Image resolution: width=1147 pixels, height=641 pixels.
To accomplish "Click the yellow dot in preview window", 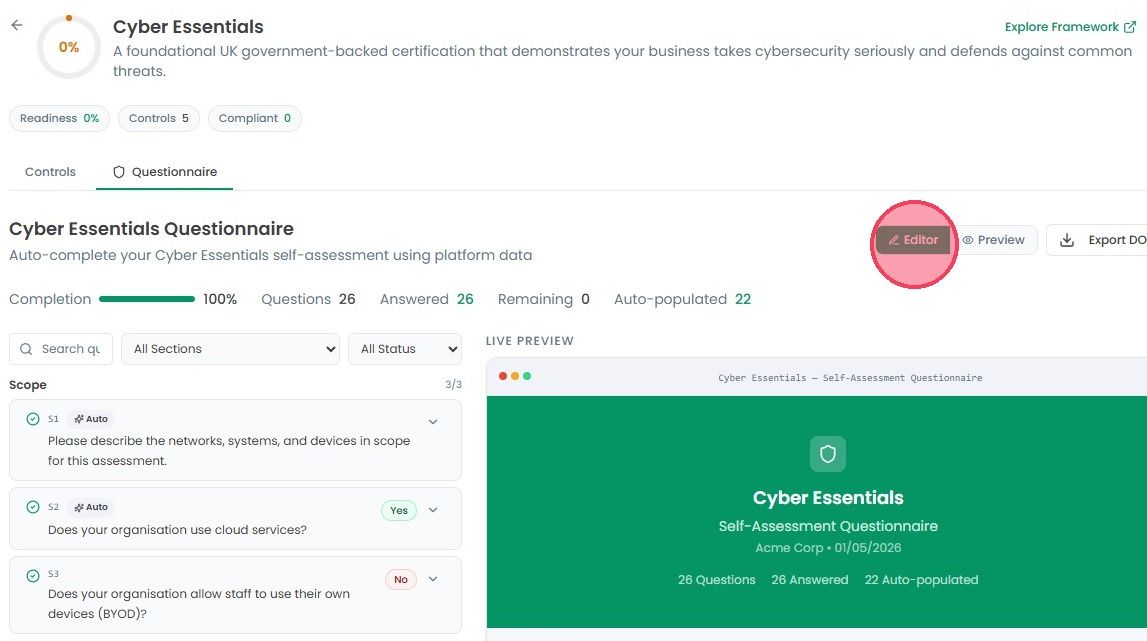I will click(515, 376).
